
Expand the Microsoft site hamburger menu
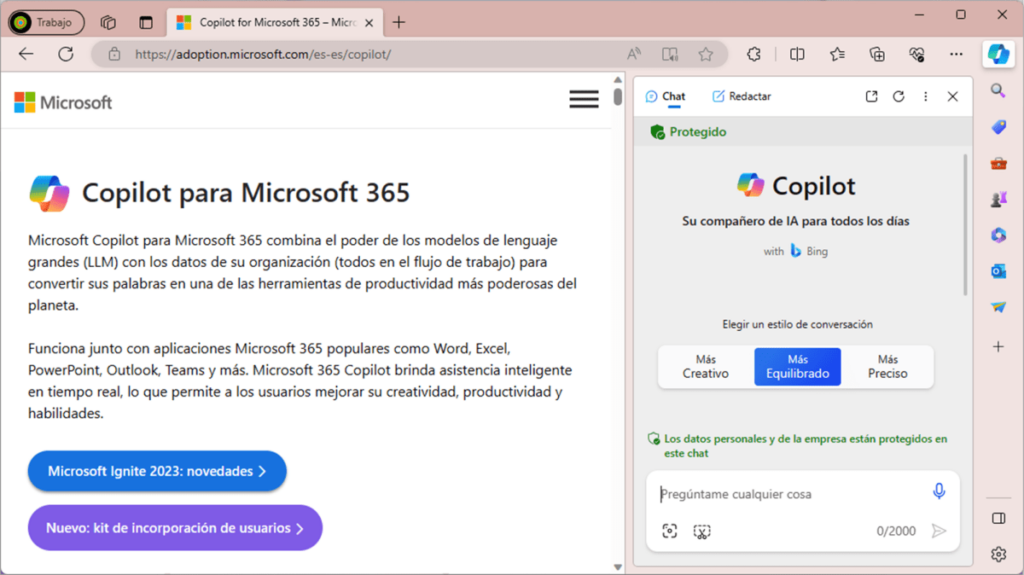[584, 99]
